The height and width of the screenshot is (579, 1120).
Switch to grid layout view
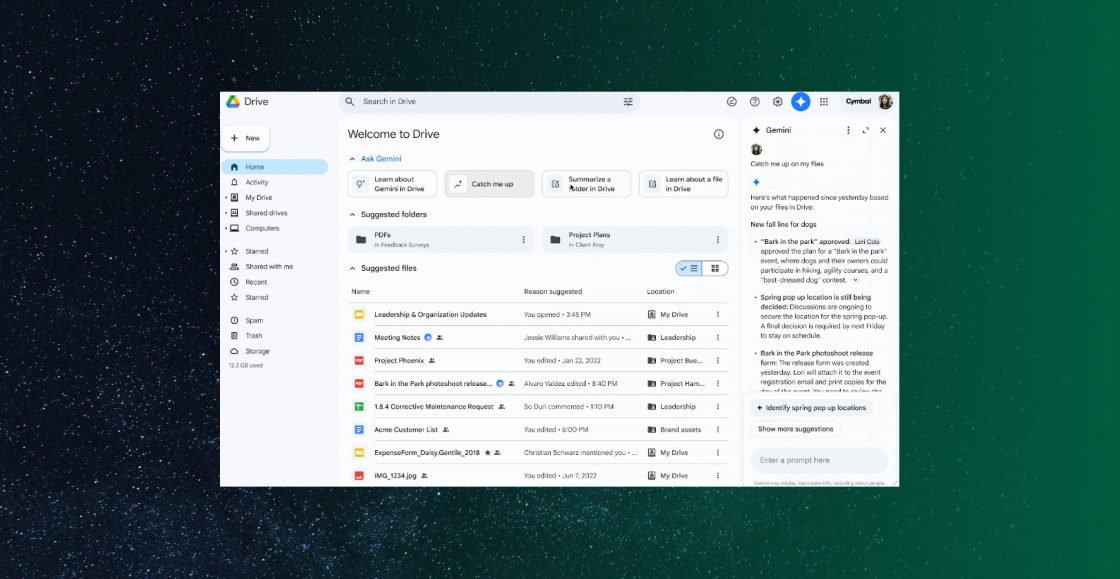(x=715, y=268)
